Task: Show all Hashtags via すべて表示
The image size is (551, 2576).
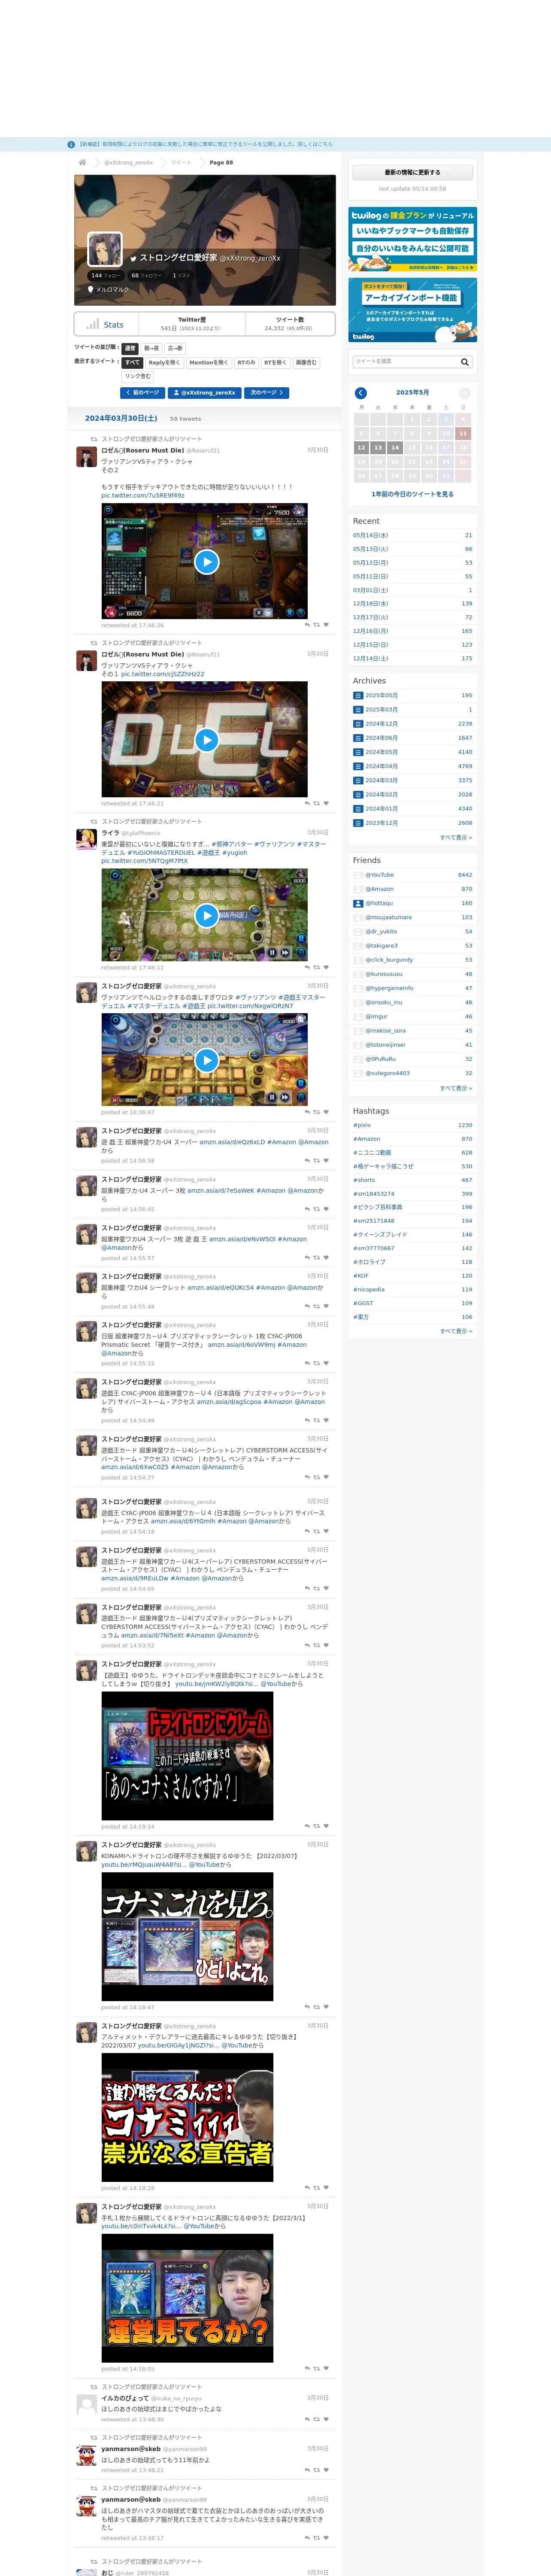Action: point(456,1331)
